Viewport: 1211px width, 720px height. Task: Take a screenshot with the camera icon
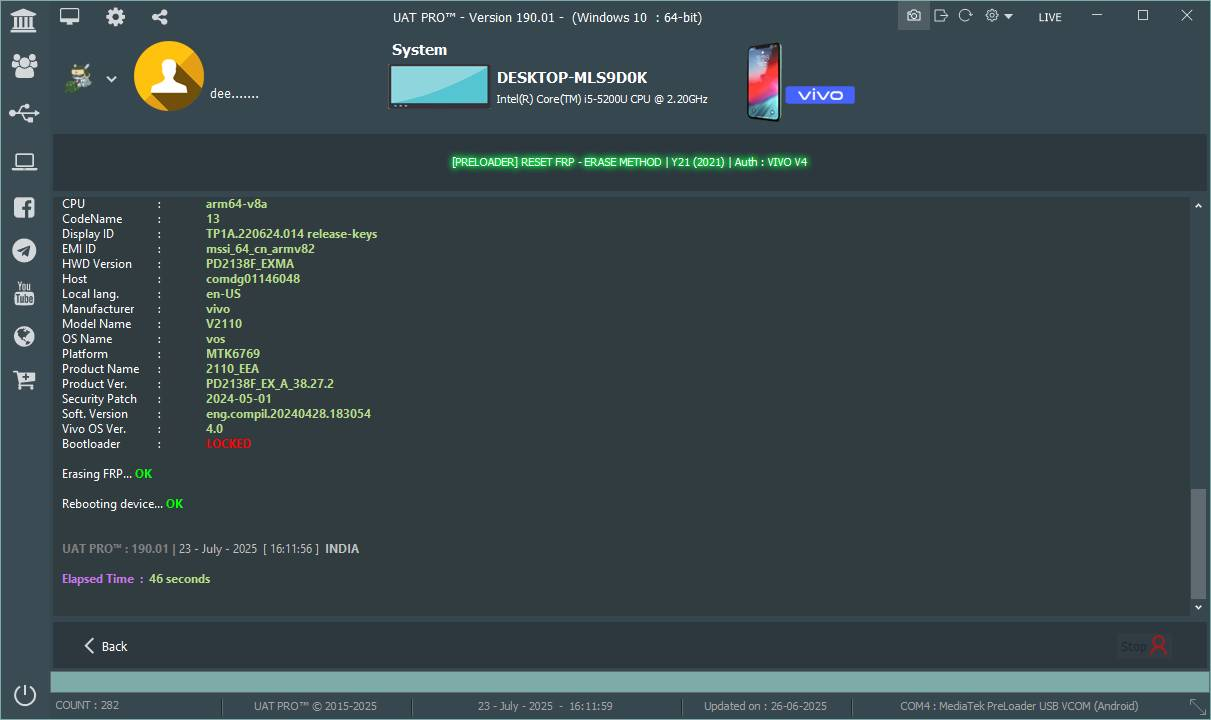[x=913, y=16]
